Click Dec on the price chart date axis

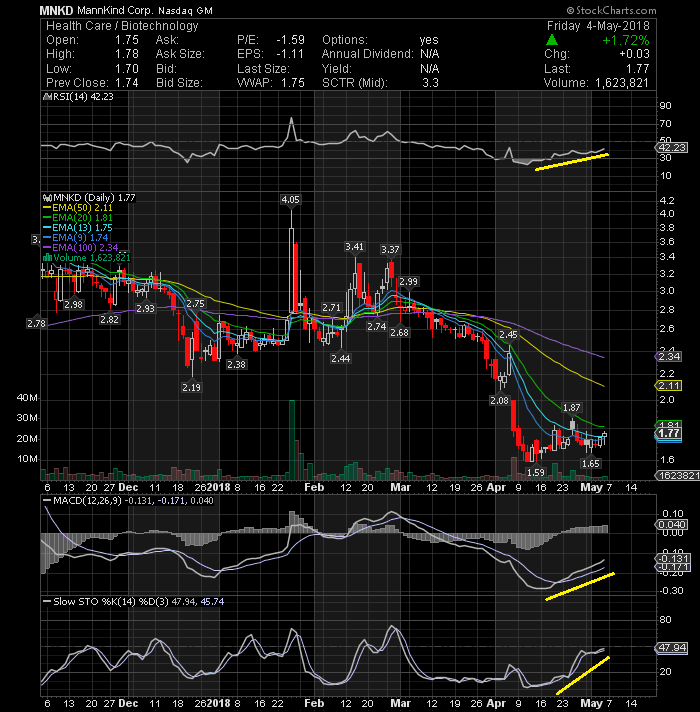point(128,487)
